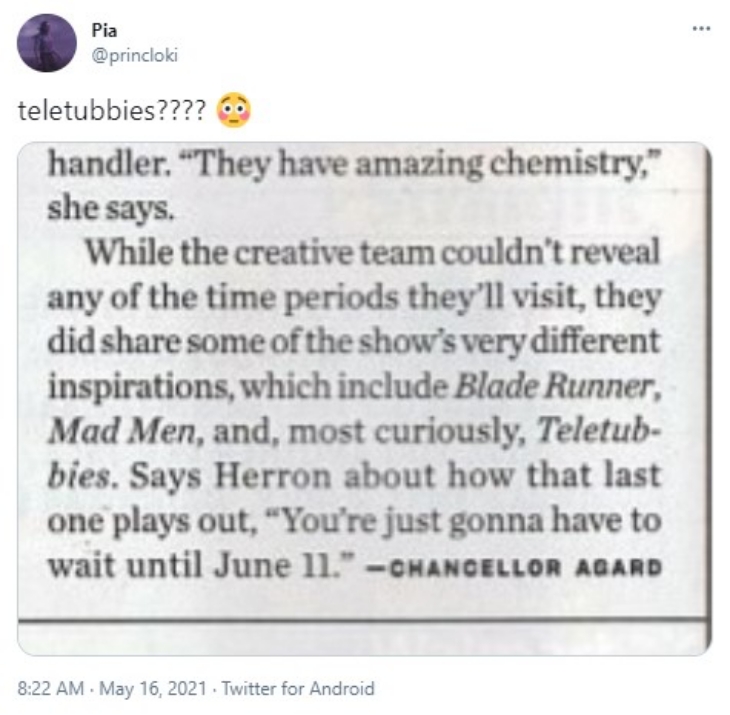Click the 8:22 AM timestamp
The height and width of the screenshot is (715, 730).
(x=51, y=688)
